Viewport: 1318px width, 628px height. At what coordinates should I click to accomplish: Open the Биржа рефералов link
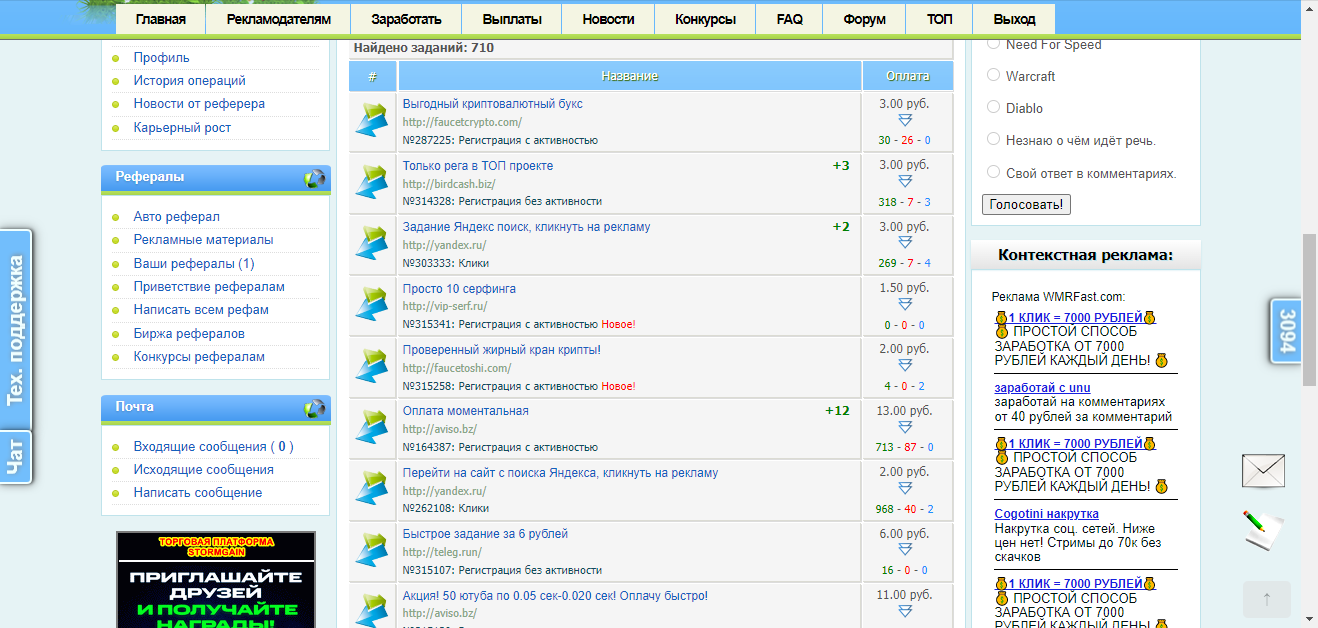(x=189, y=333)
